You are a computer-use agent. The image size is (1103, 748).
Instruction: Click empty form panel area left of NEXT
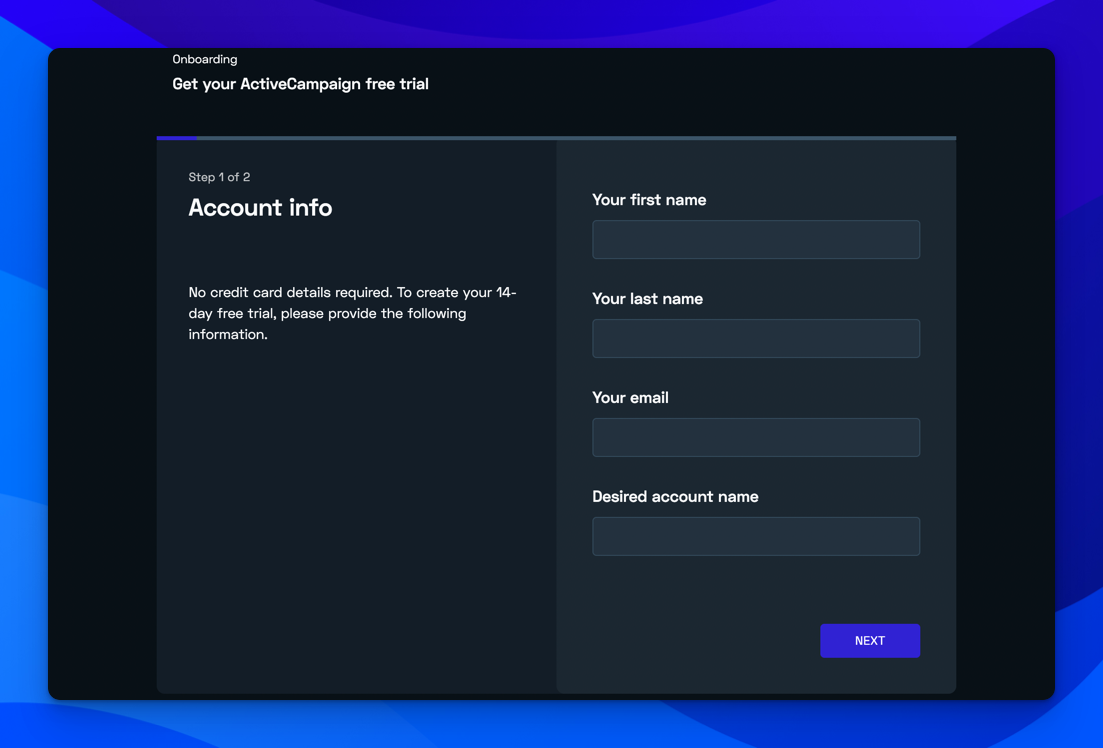click(690, 640)
